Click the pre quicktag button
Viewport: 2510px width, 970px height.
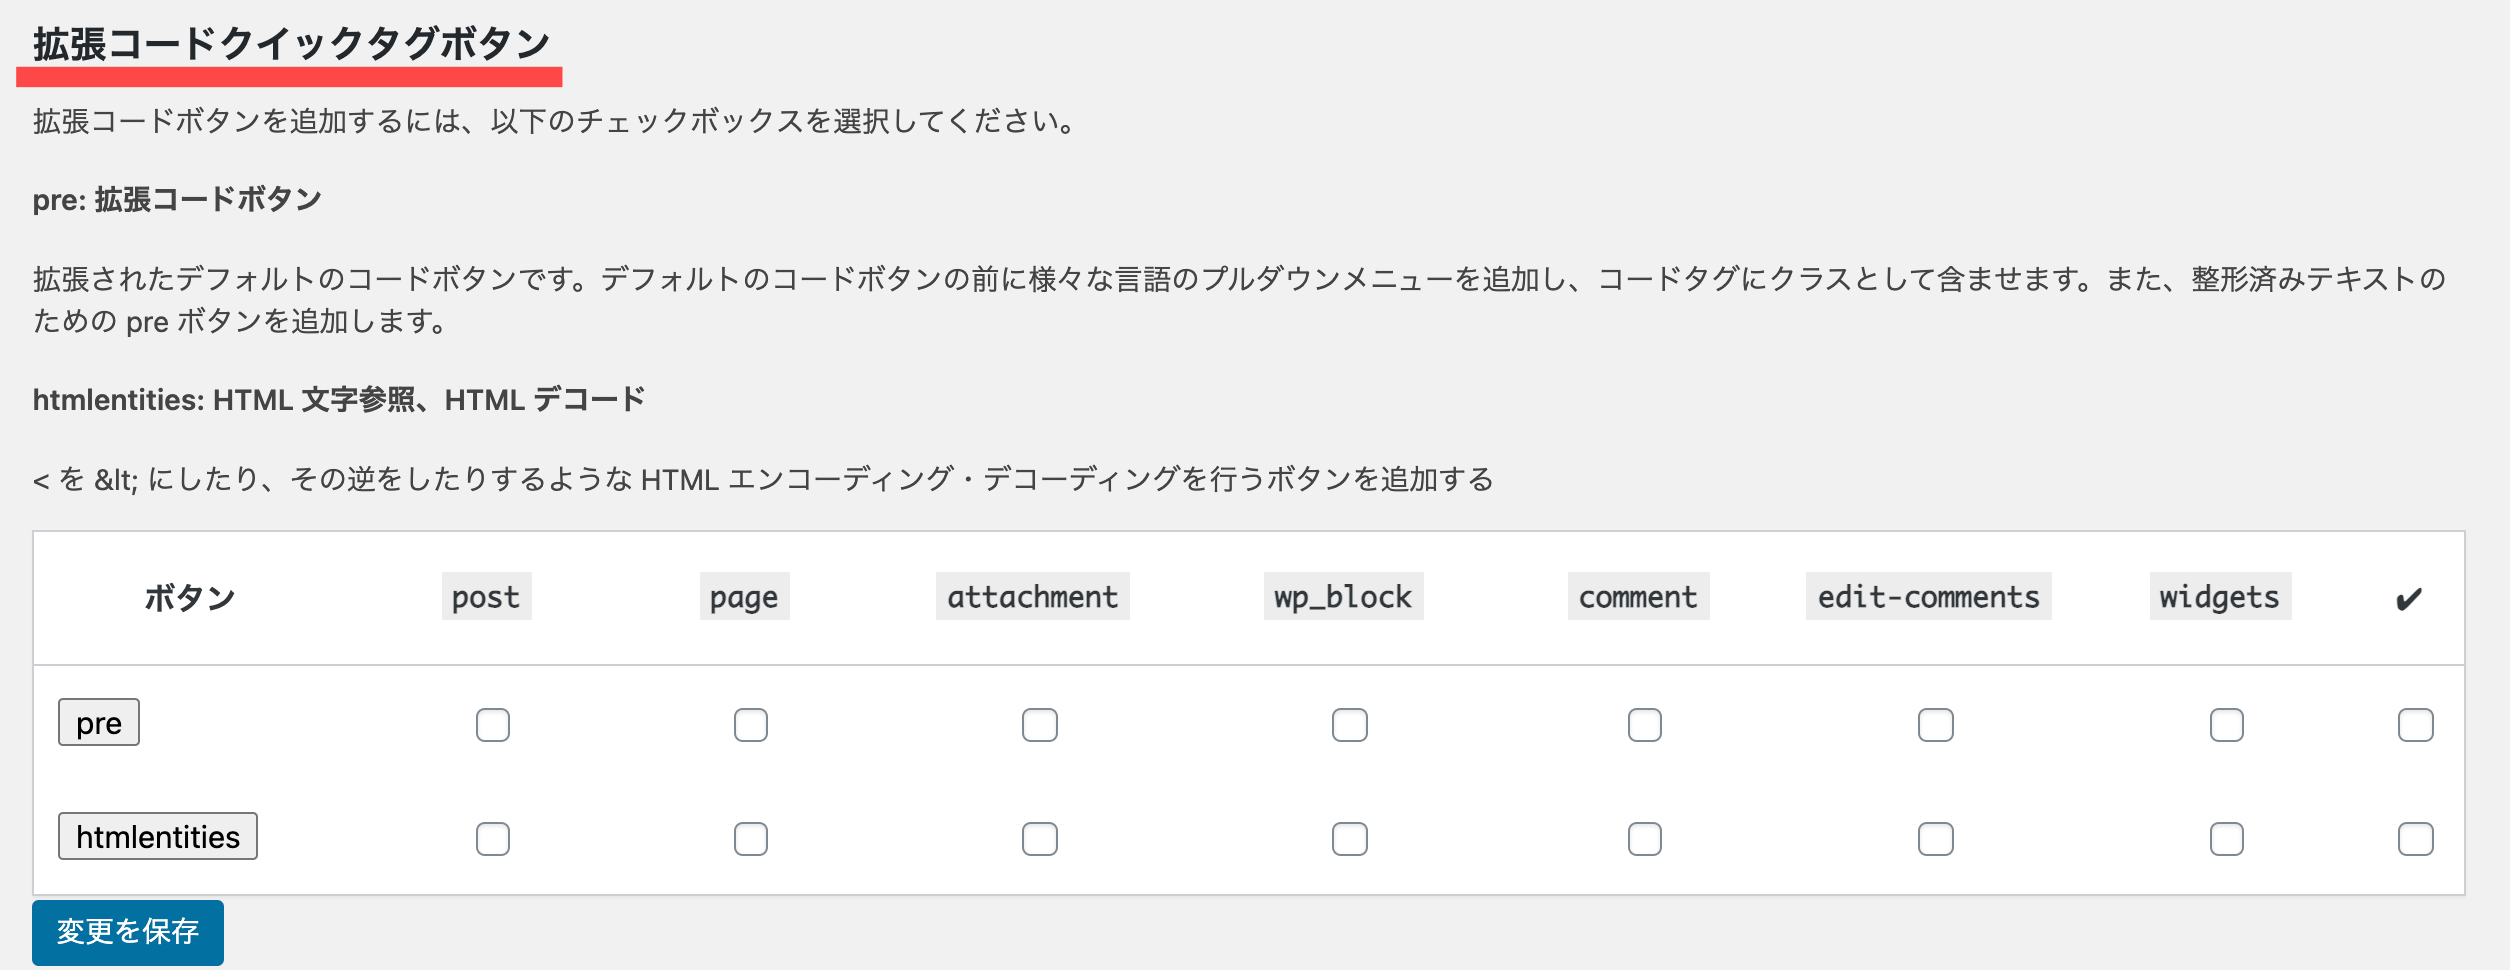tap(98, 723)
